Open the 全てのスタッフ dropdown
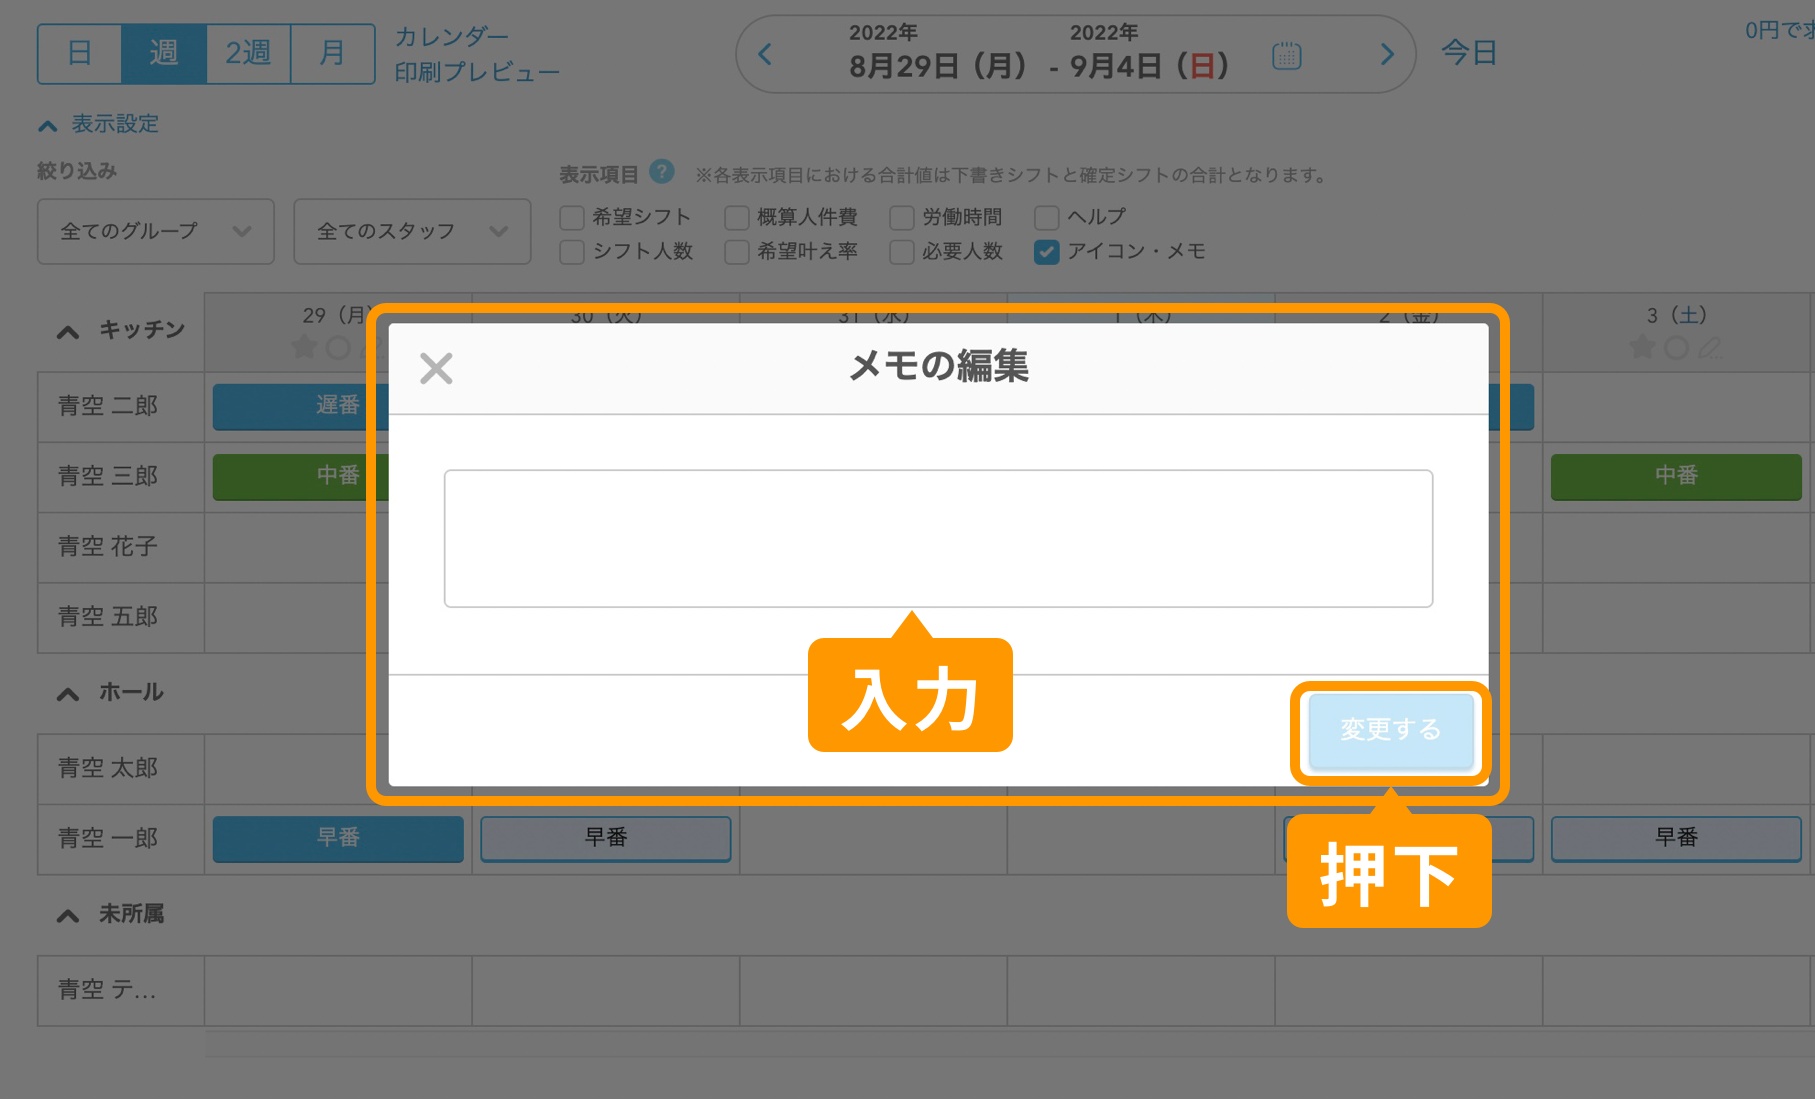The image size is (1815, 1099). [411, 231]
